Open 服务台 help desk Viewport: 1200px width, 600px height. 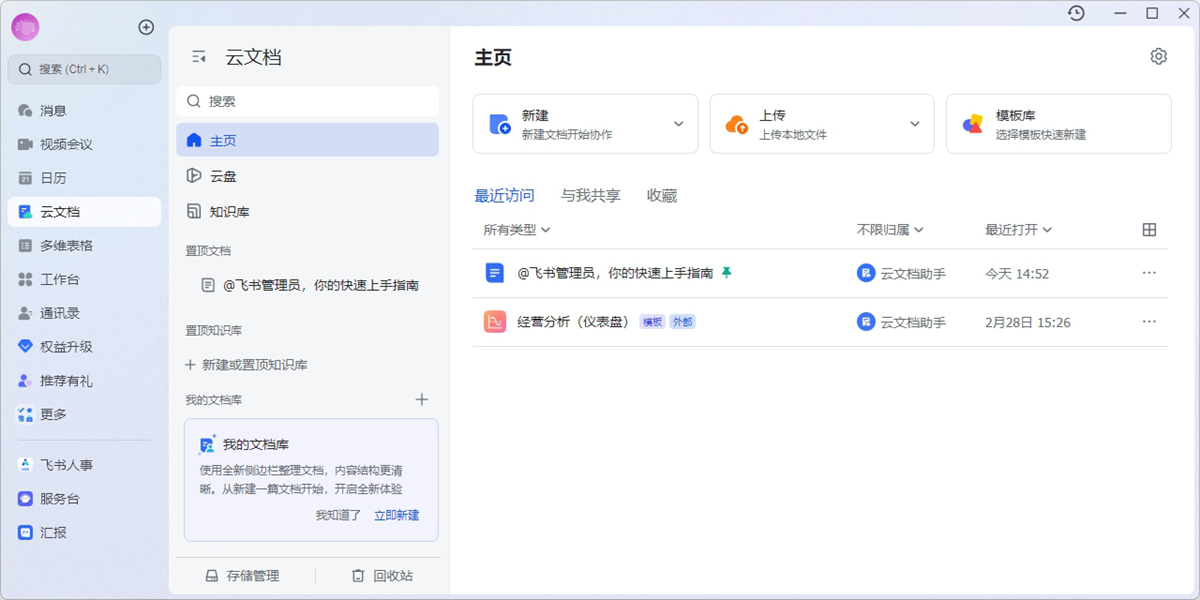(x=84, y=499)
